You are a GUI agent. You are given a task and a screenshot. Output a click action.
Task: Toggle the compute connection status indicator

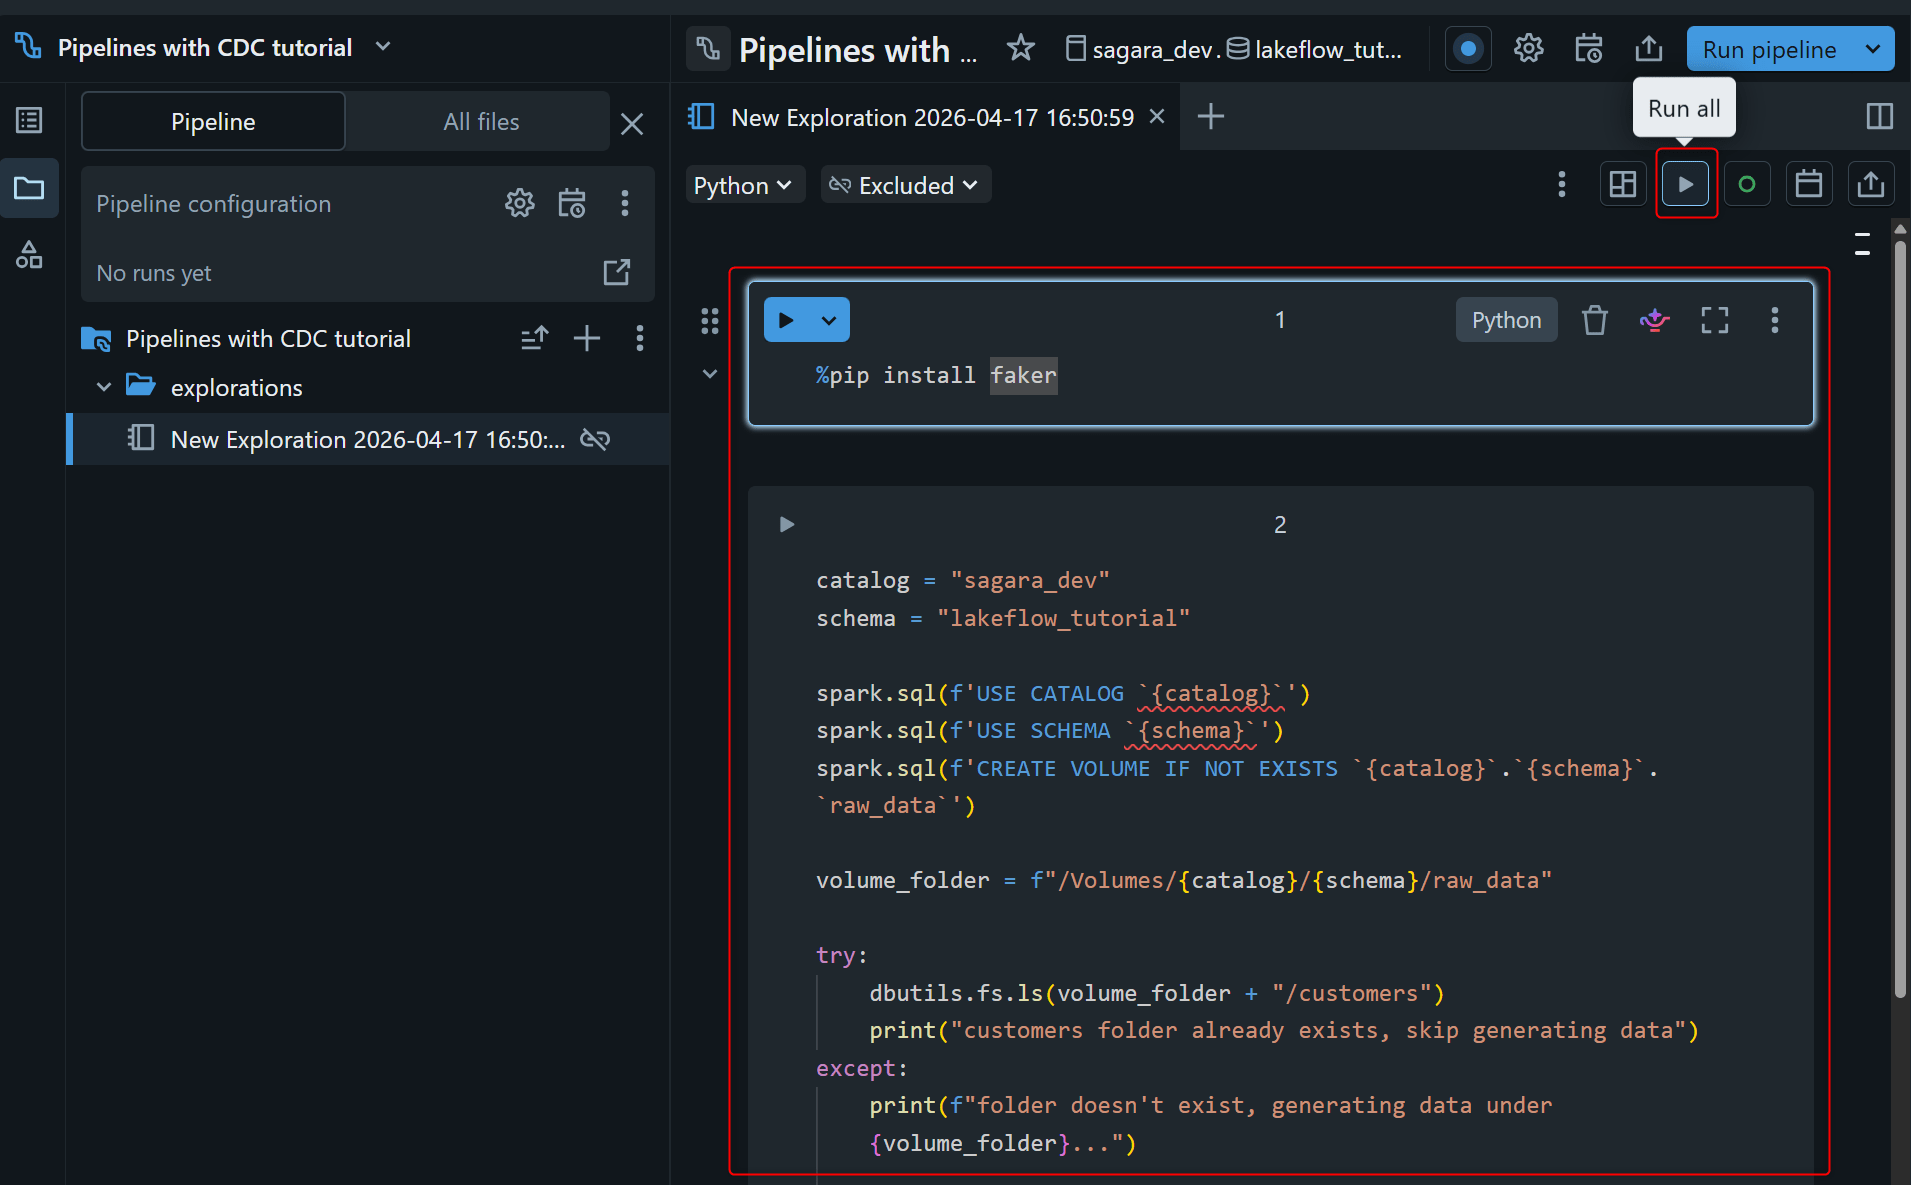[1746, 184]
